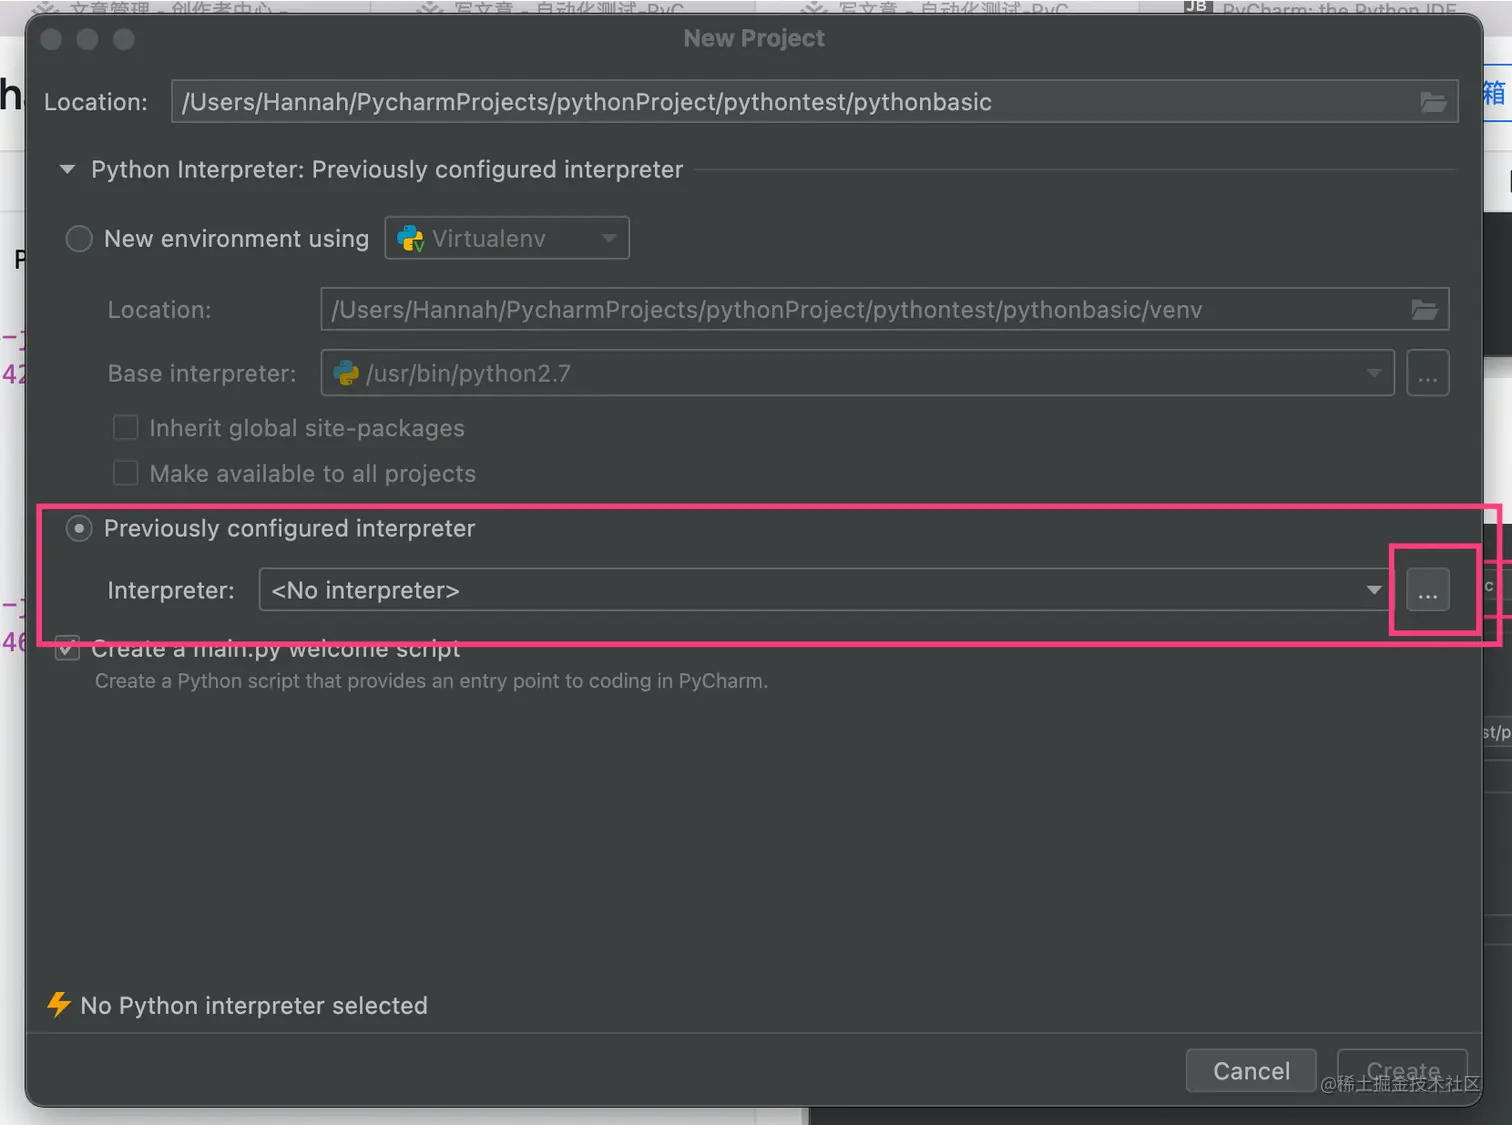The image size is (1512, 1125).
Task: Click ellipsis next to Base interpreter
Action: [x=1427, y=374]
